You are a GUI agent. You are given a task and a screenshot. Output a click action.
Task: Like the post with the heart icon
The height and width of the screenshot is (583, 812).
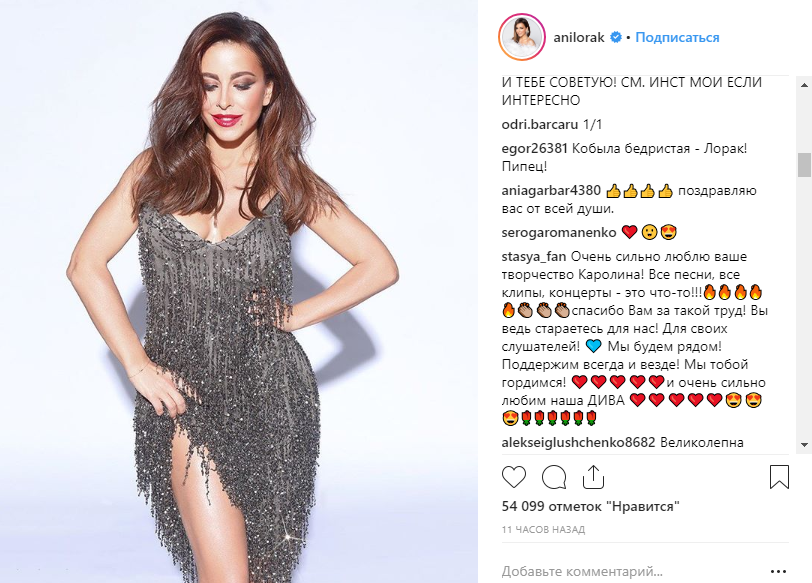click(514, 477)
